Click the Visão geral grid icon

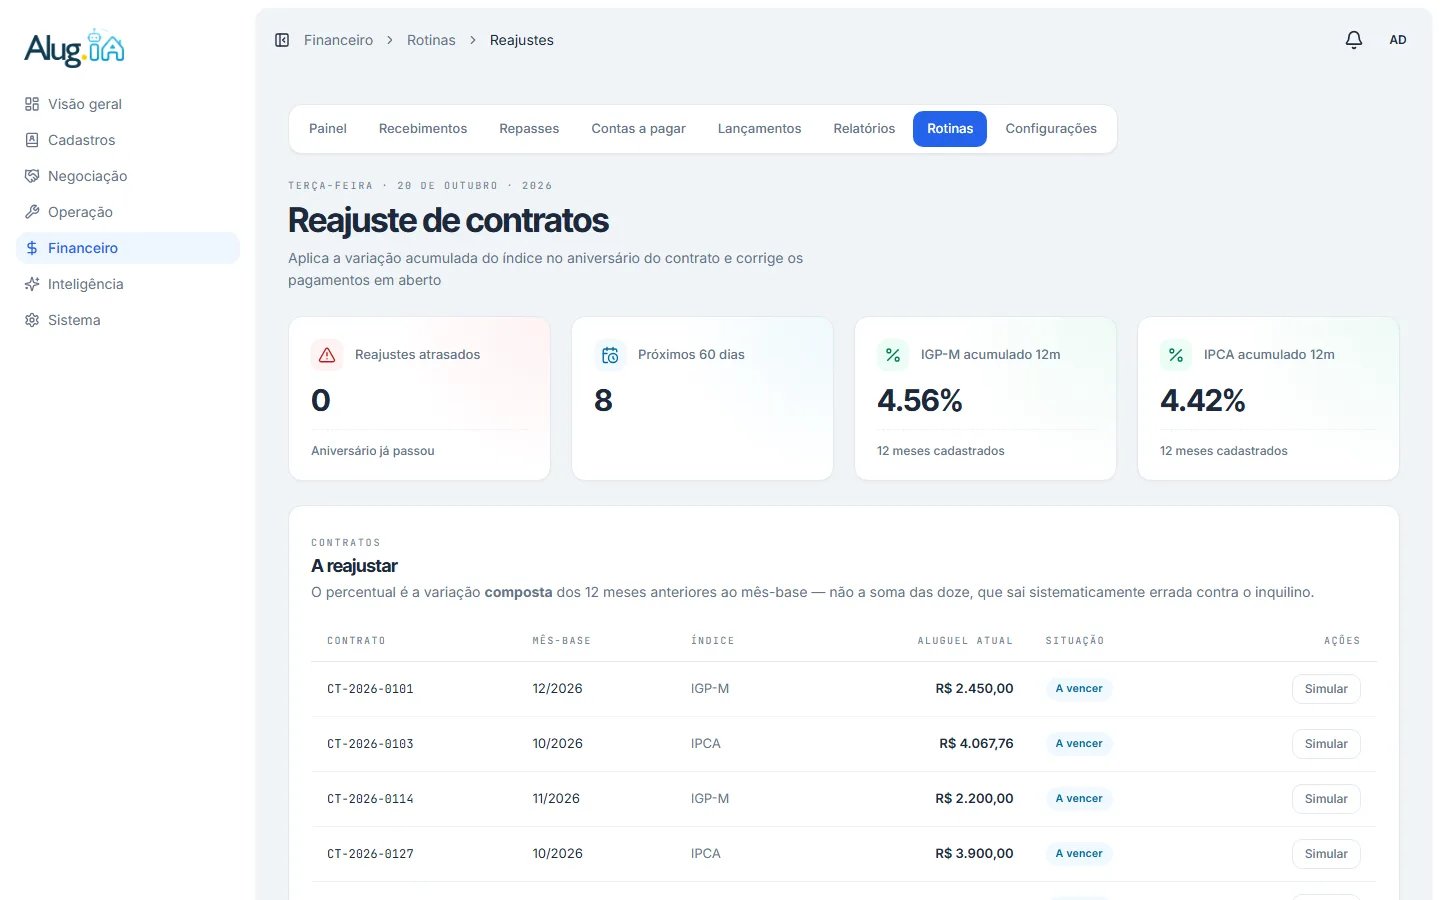[32, 104]
